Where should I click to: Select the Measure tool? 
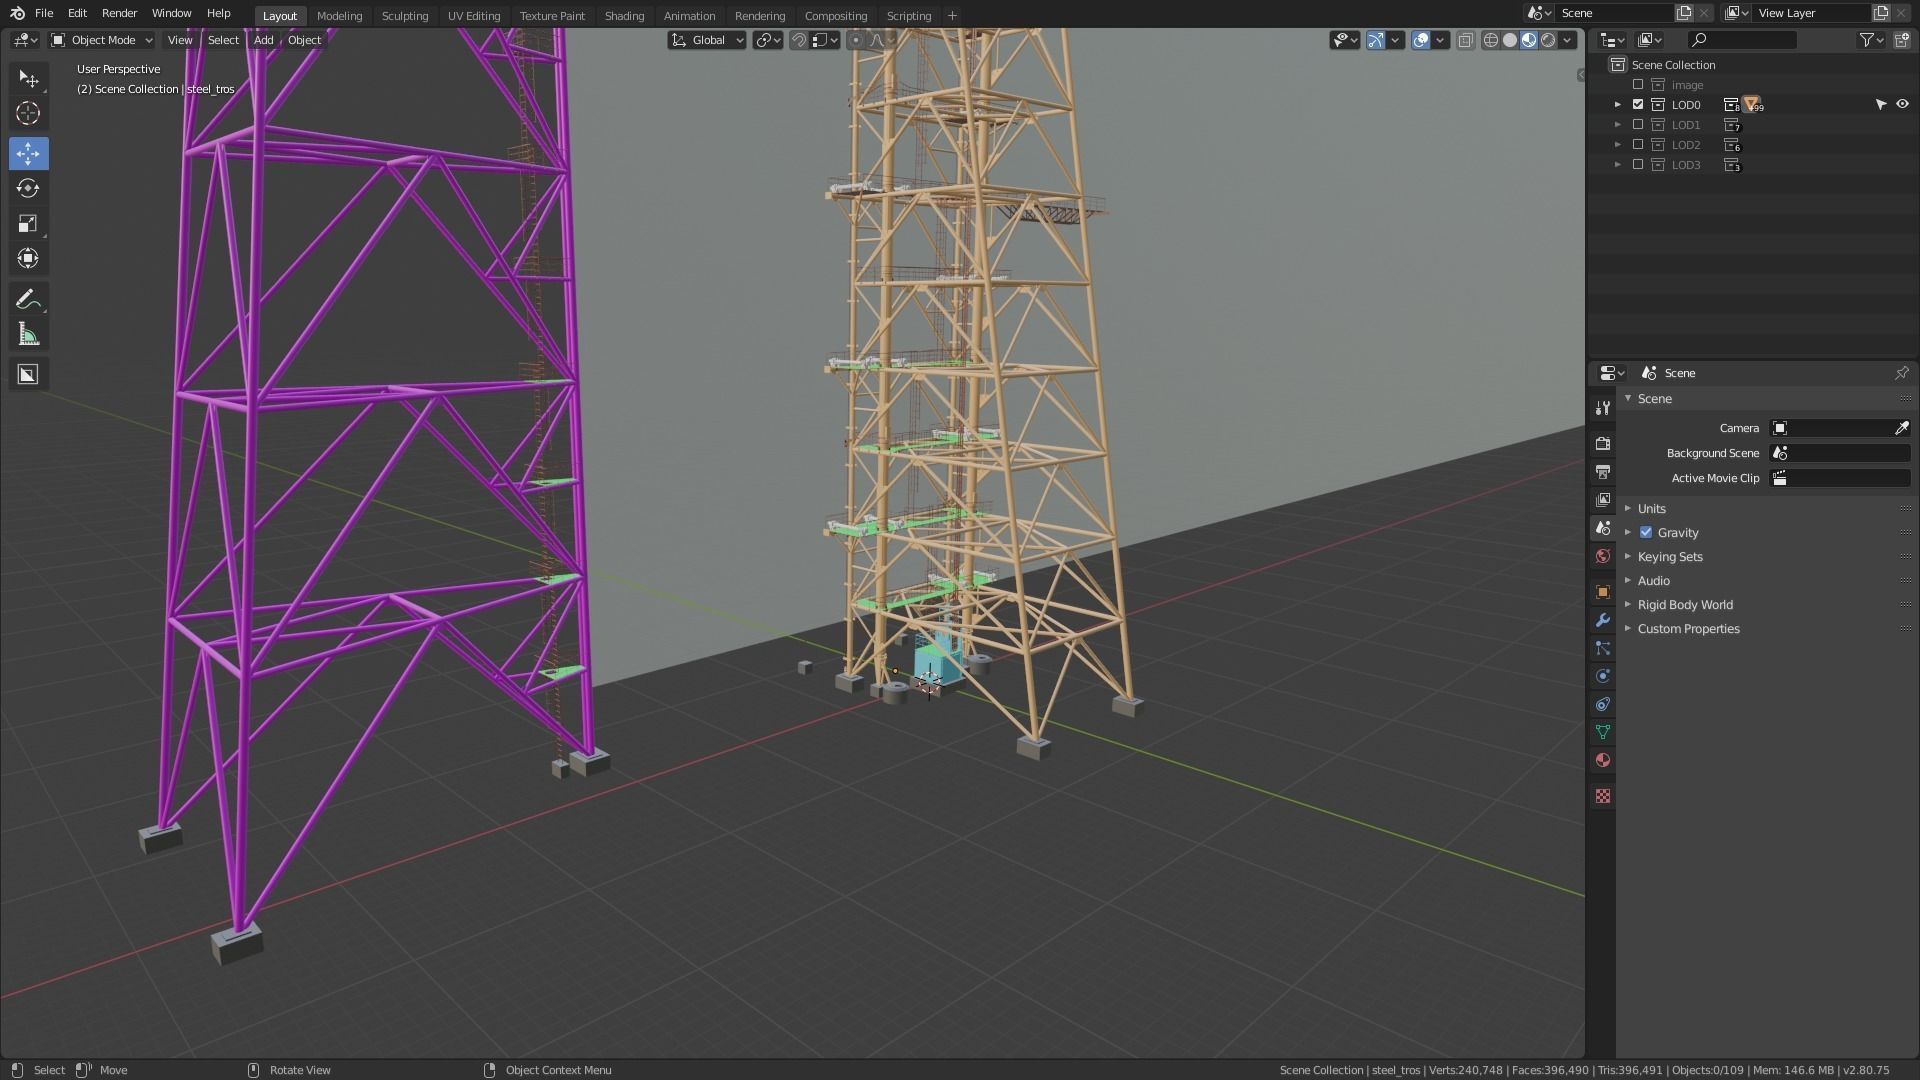point(28,335)
